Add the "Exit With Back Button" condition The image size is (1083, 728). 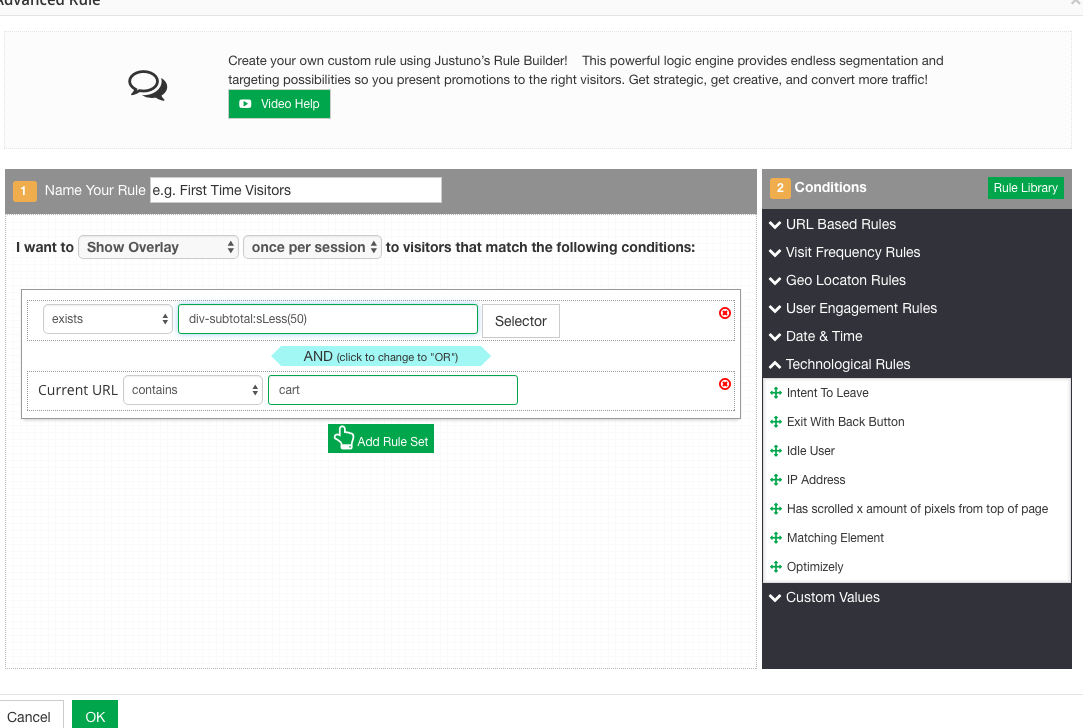[845, 421]
